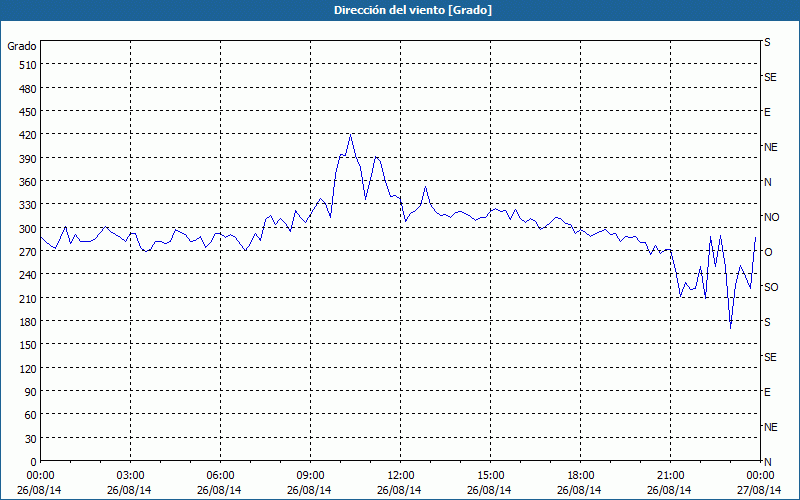The height and width of the screenshot is (500, 800).
Task: Click the 390 degree axis label
Action: pyautogui.click(x=28, y=159)
